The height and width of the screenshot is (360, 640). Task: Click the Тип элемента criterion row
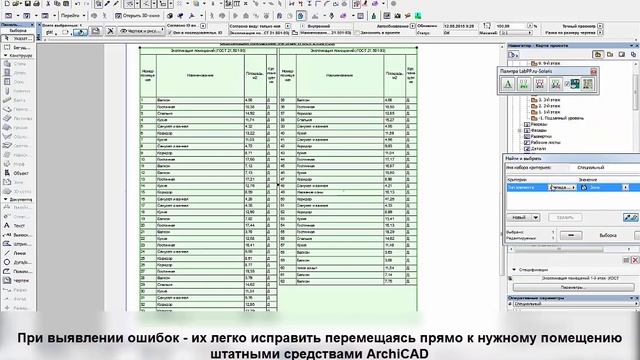[x=573, y=187]
